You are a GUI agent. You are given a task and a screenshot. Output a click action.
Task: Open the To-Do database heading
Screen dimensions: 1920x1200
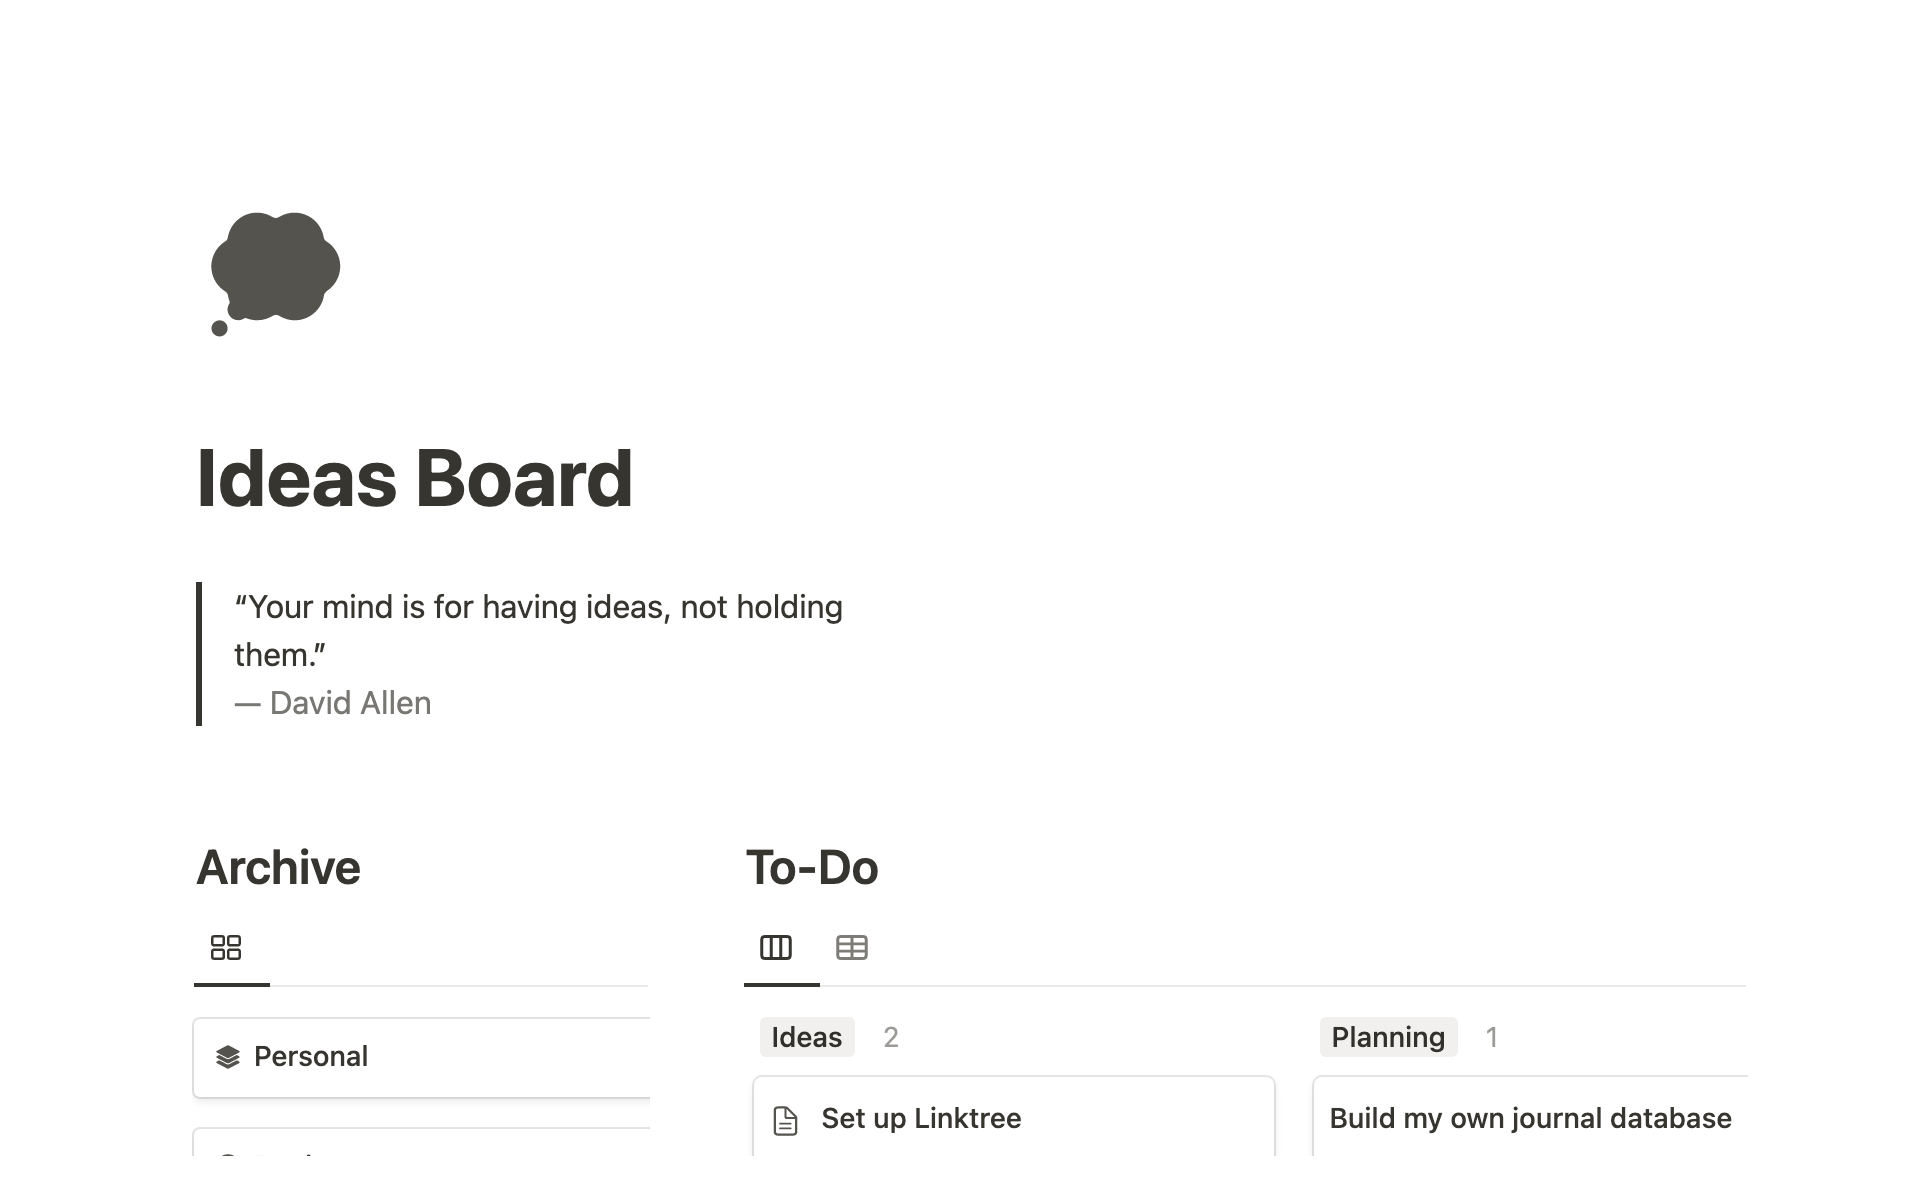(812, 867)
